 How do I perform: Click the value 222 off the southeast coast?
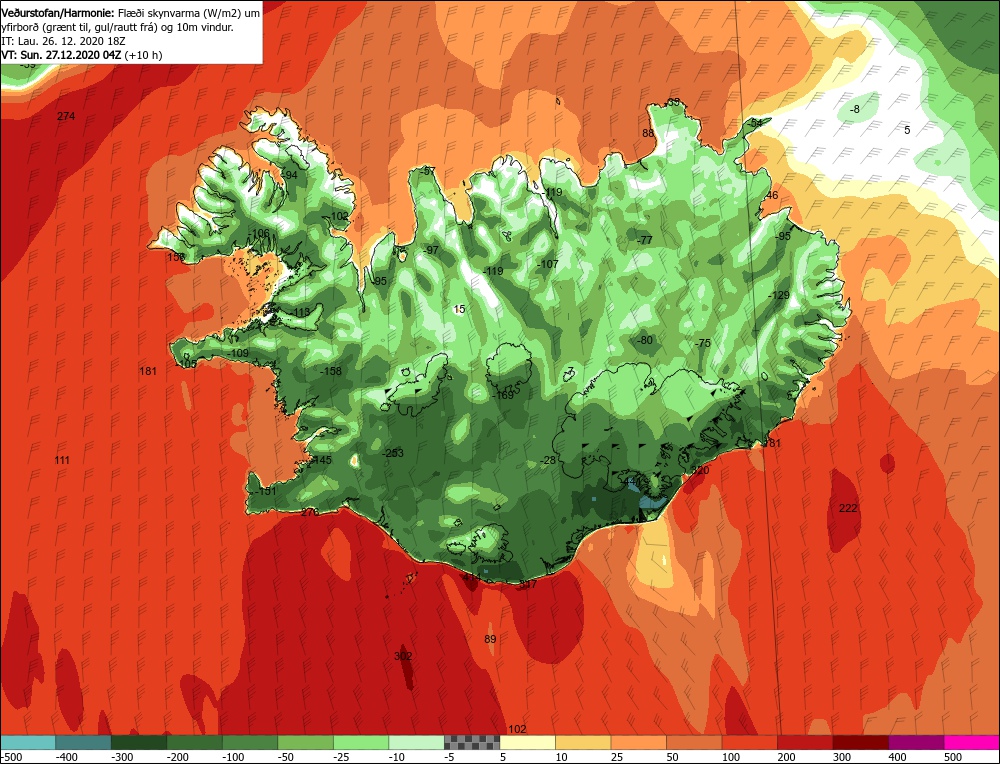point(848,508)
